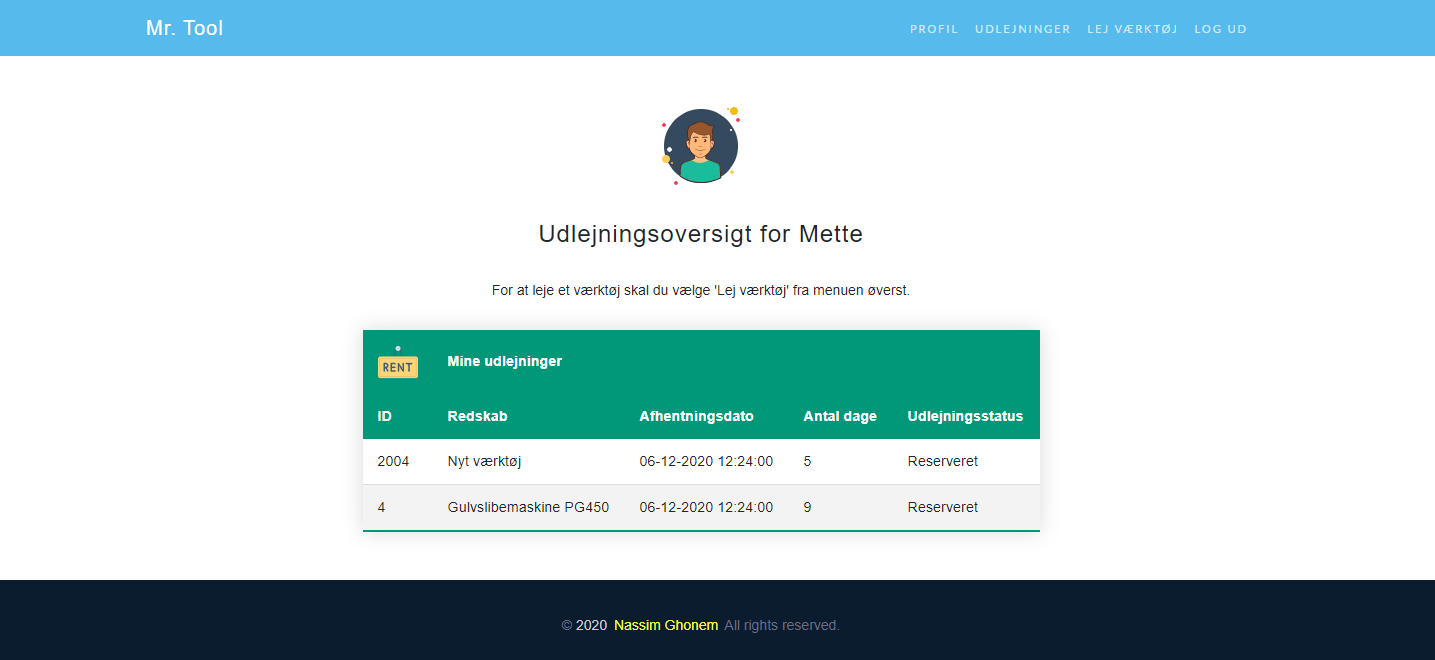Open Lej værktøj from the navbar

point(1132,29)
